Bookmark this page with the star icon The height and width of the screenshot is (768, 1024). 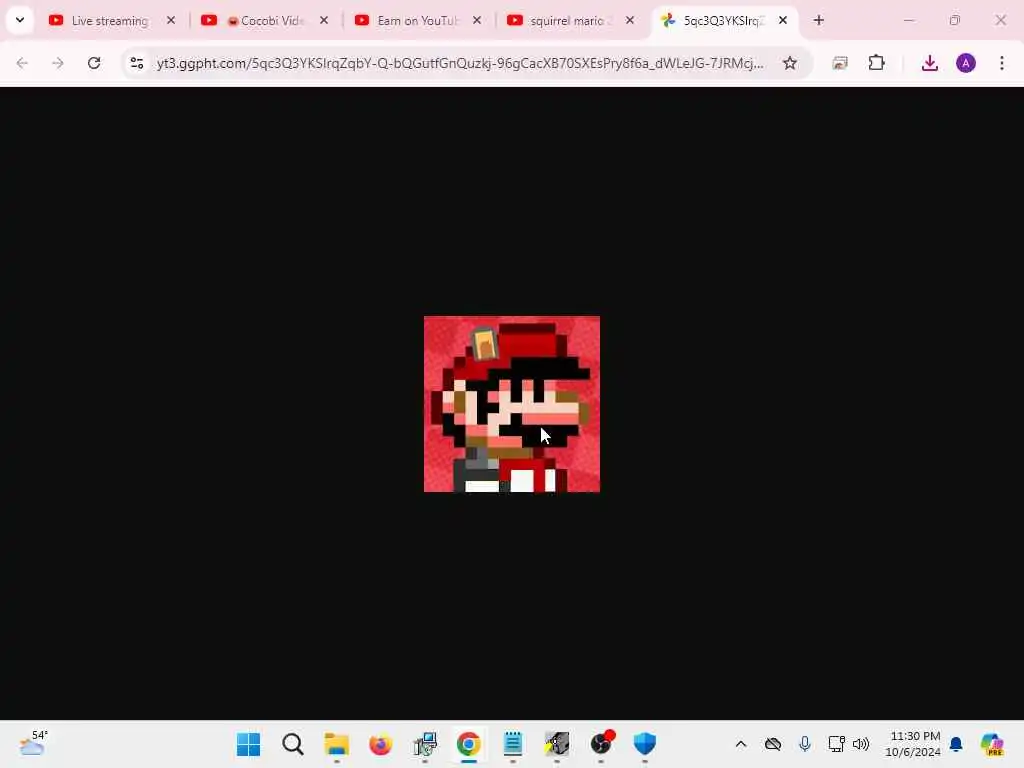click(x=790, y=63)
